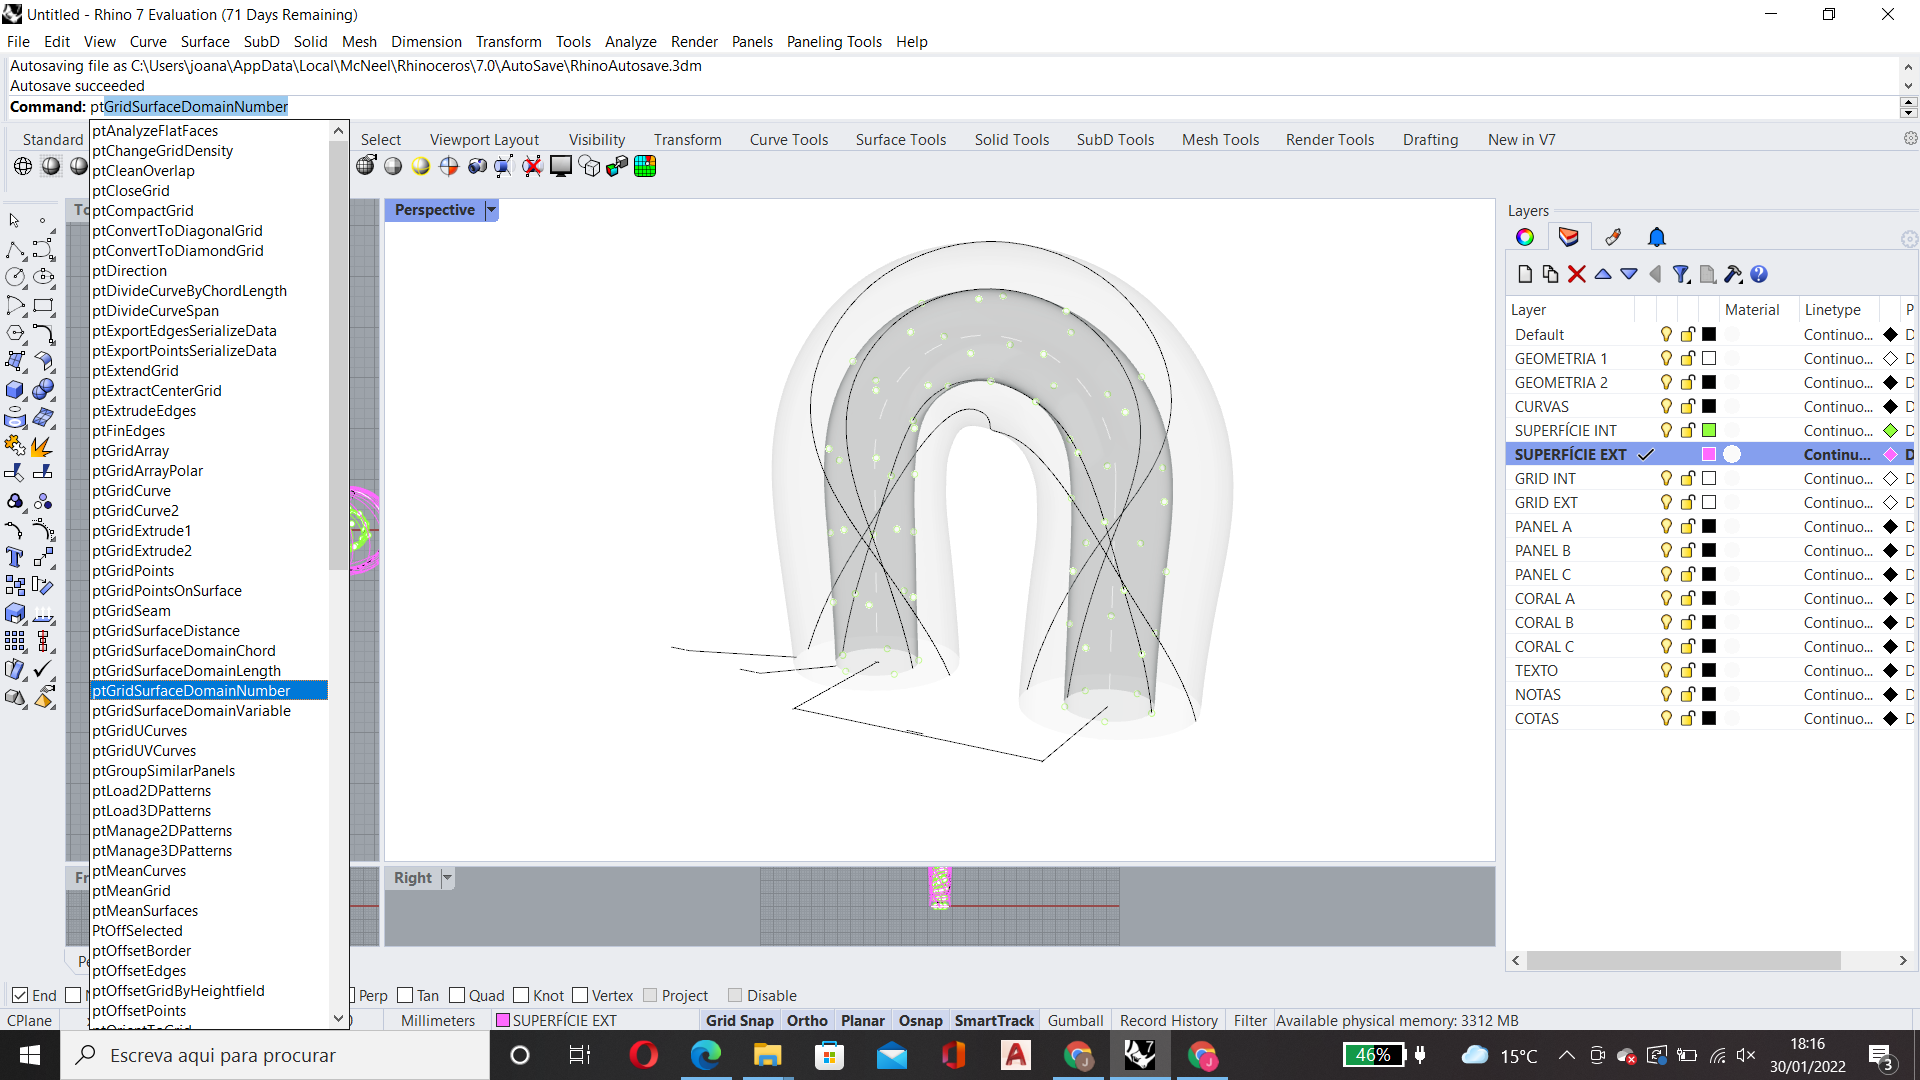Click the camera binoculars toolbar icon
Image resolution: width=1920 pixels, height=1080 pixels.
[x=477, y=166]
